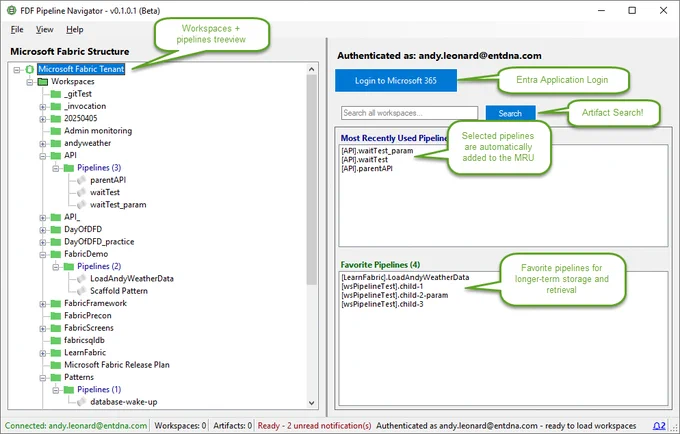
Task: Click the Microsoft Fabric Release Plan folder icon
Action: [56, 365]
